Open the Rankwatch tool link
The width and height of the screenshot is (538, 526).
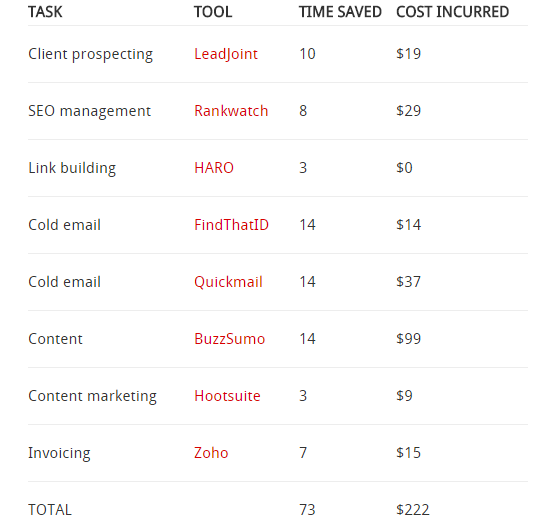click(231, 111)
